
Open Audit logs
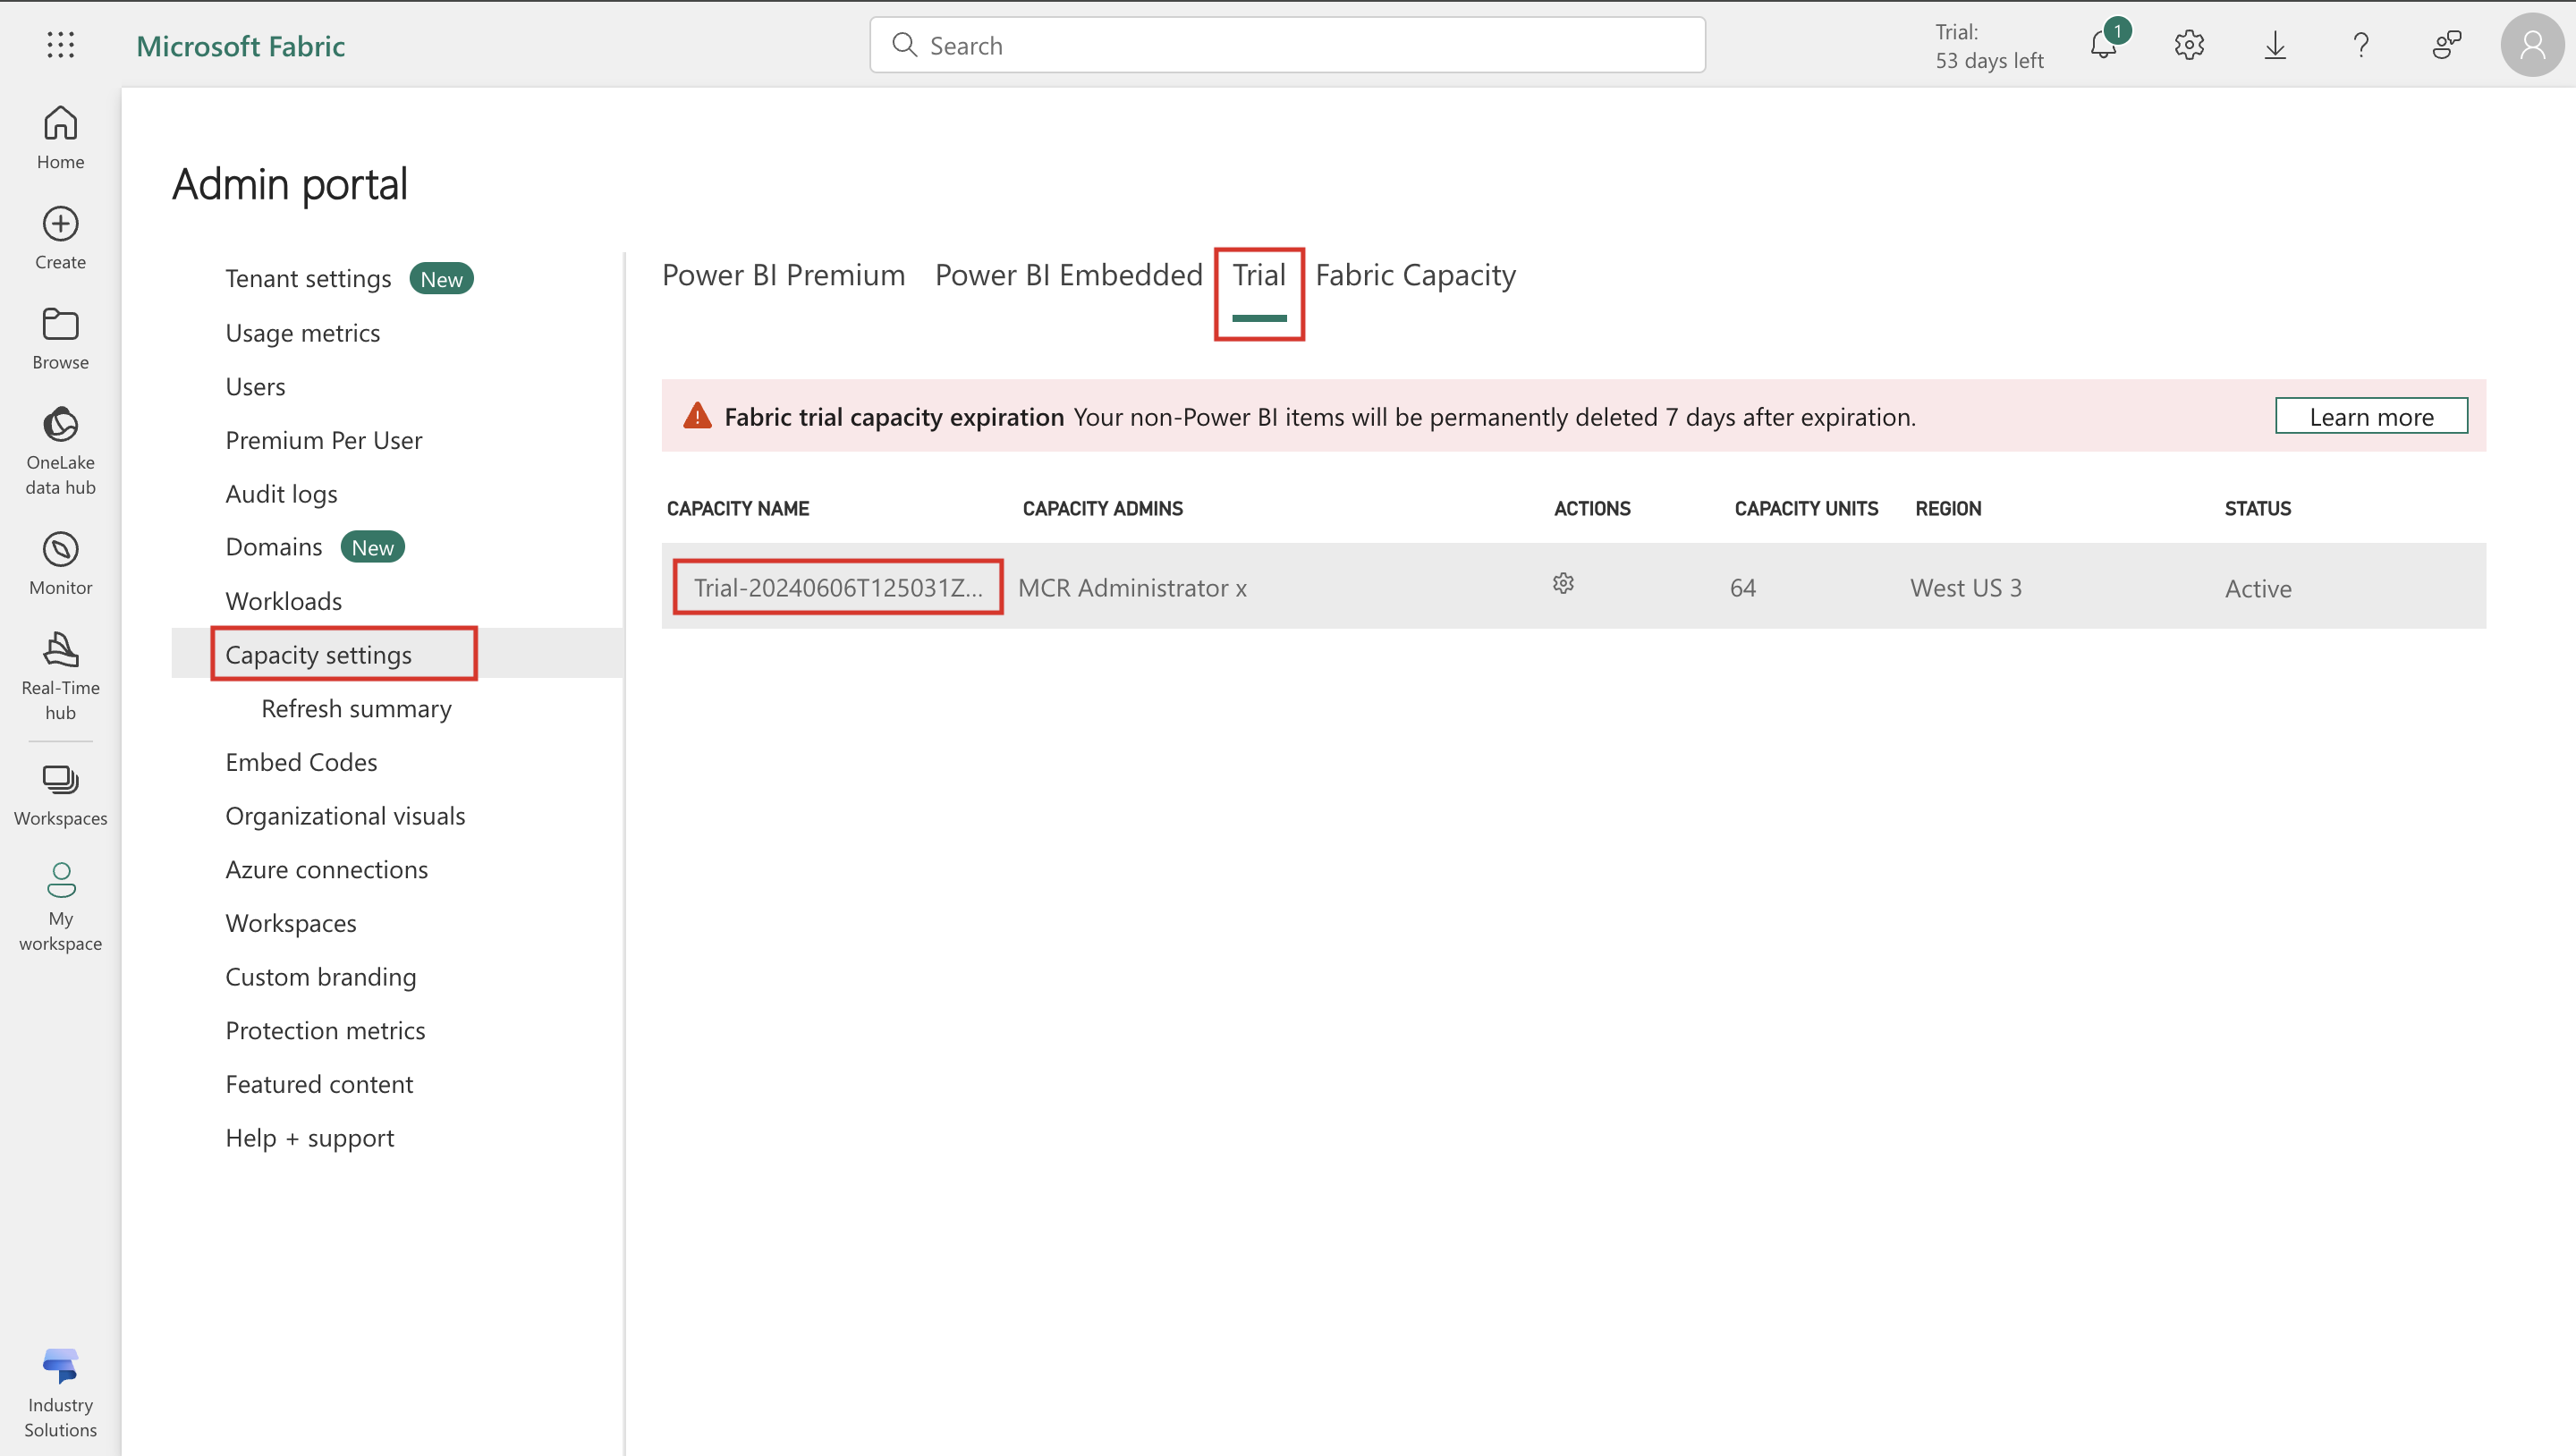[281, 494]
